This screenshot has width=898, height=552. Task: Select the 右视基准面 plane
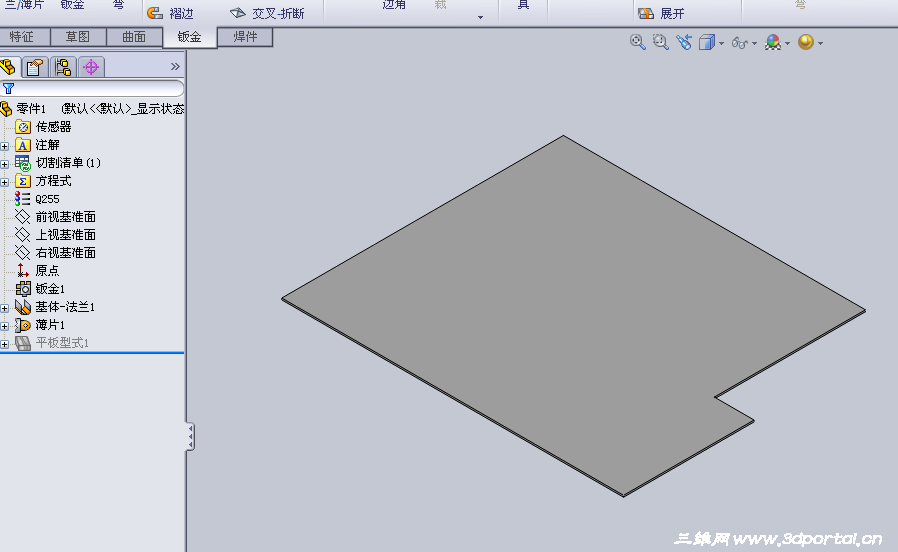tap(65, 253)
